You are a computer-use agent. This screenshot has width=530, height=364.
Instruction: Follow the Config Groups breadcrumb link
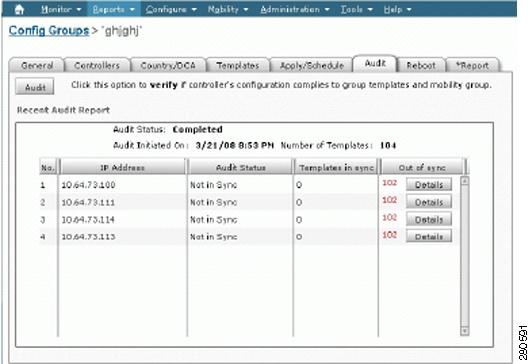(49, 31)
